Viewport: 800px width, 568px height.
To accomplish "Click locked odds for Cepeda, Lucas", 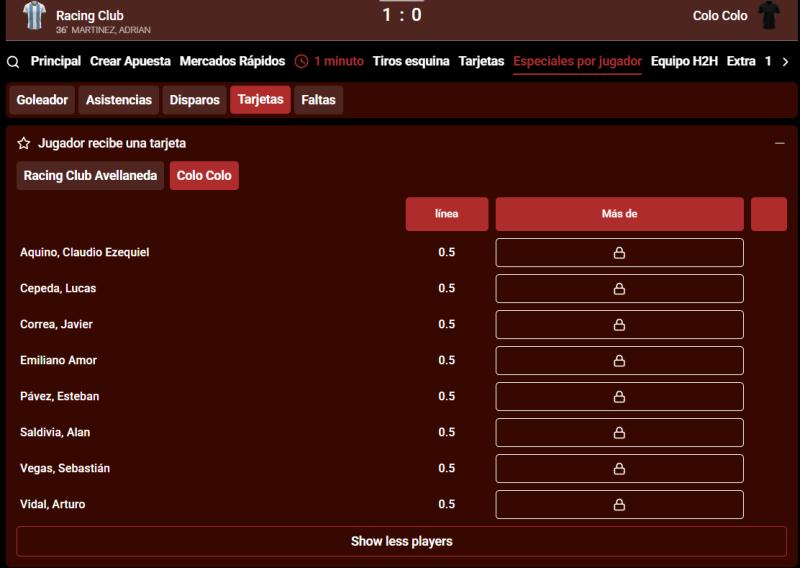I will point(619,289).
